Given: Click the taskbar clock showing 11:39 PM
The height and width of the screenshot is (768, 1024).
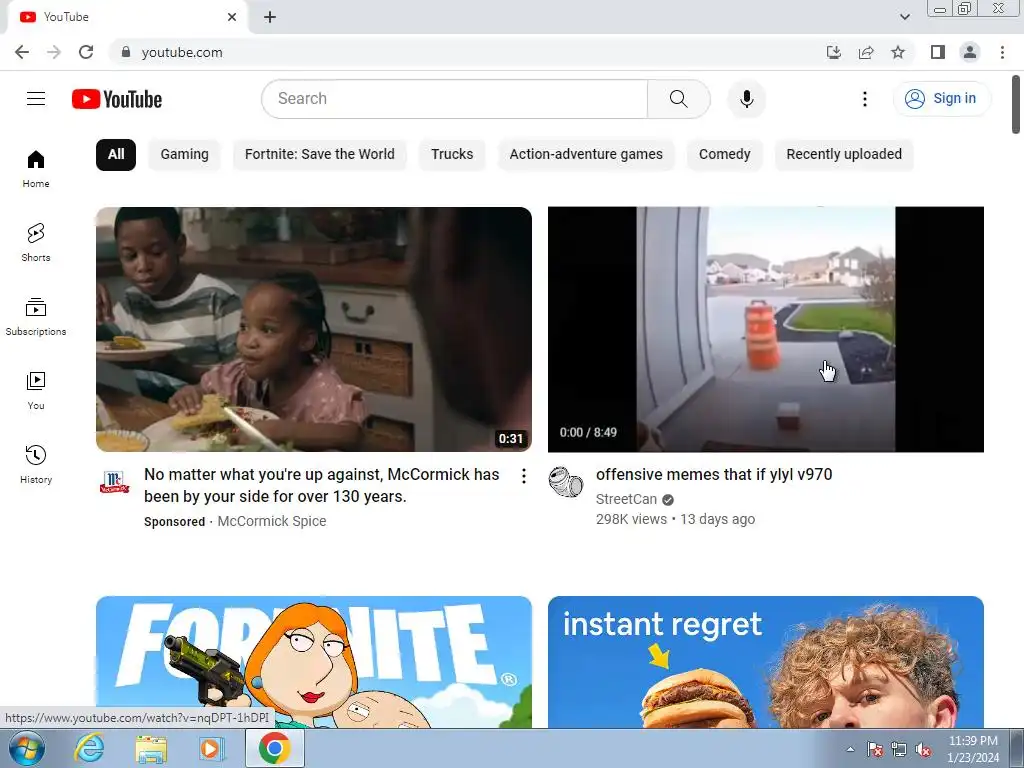Looking at the screenshot, I should click(x=973, y=749).
